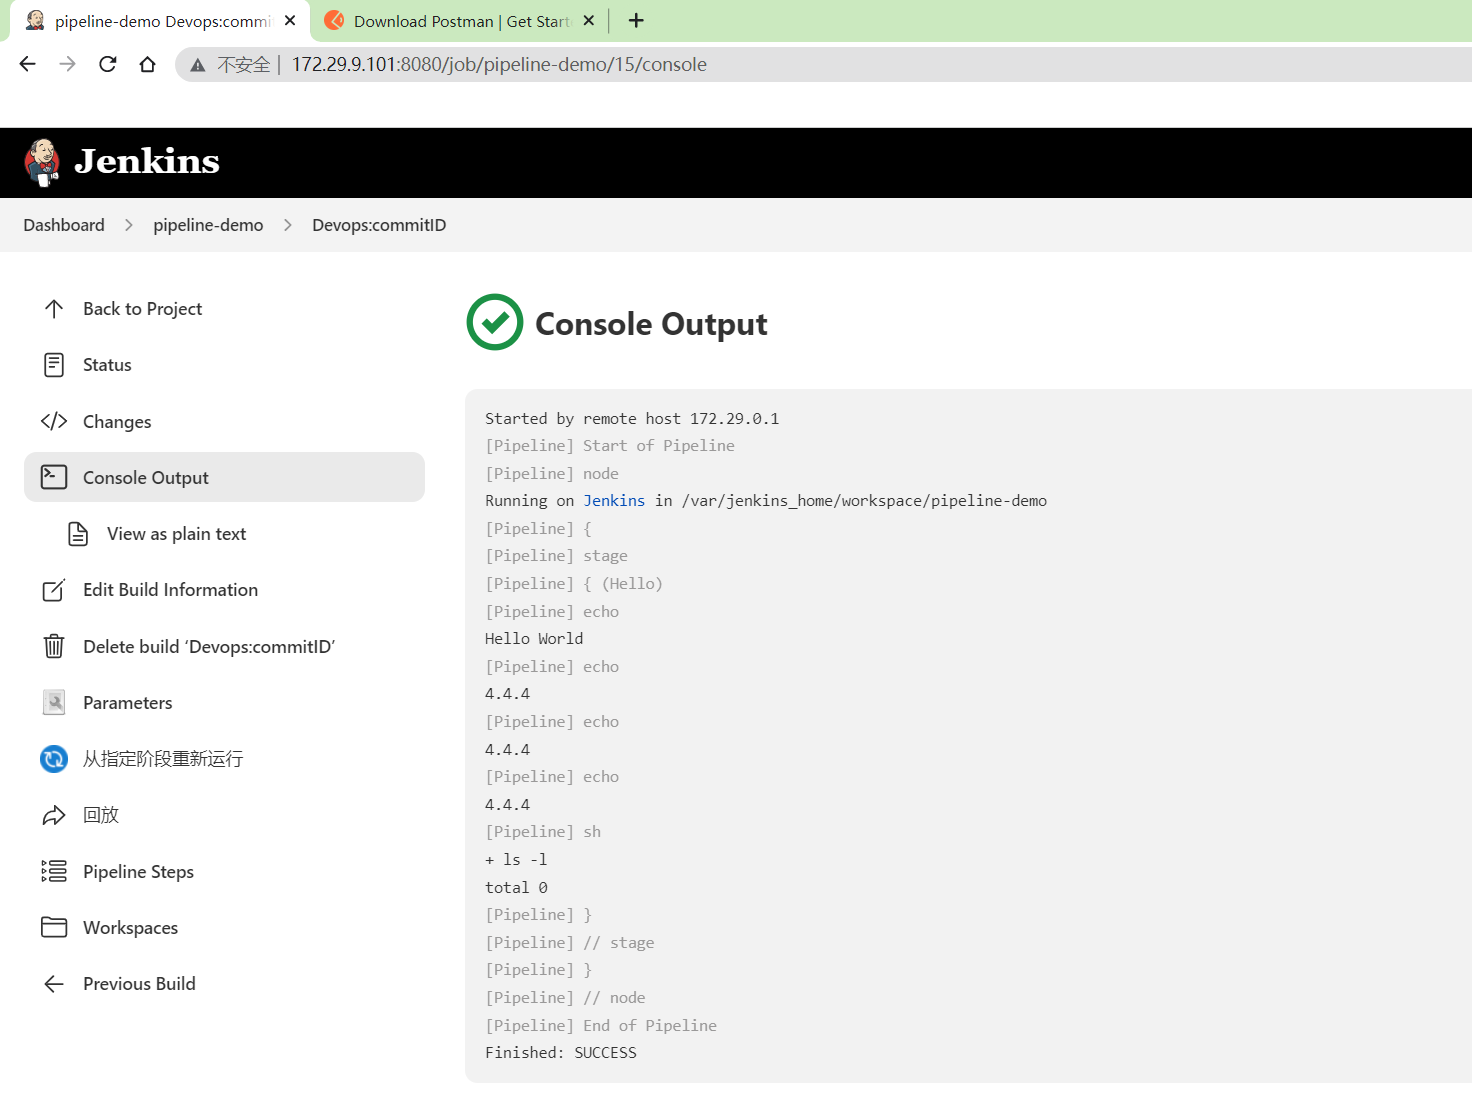Click the Dashboard breadcrumb
This screenshot has height=1093, width=1472.
click(64, 225)
